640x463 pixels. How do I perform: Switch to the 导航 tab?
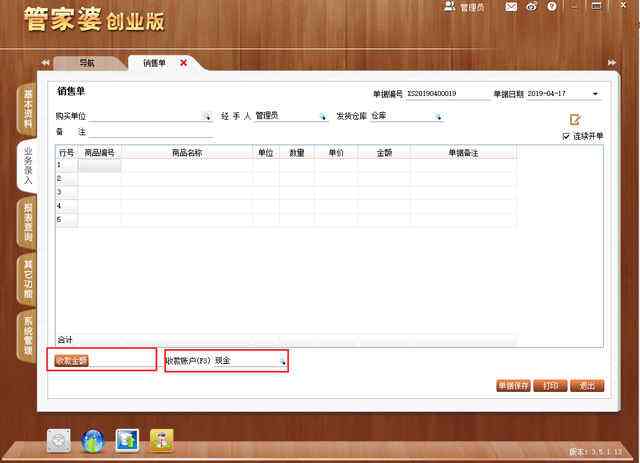(87, 63)
